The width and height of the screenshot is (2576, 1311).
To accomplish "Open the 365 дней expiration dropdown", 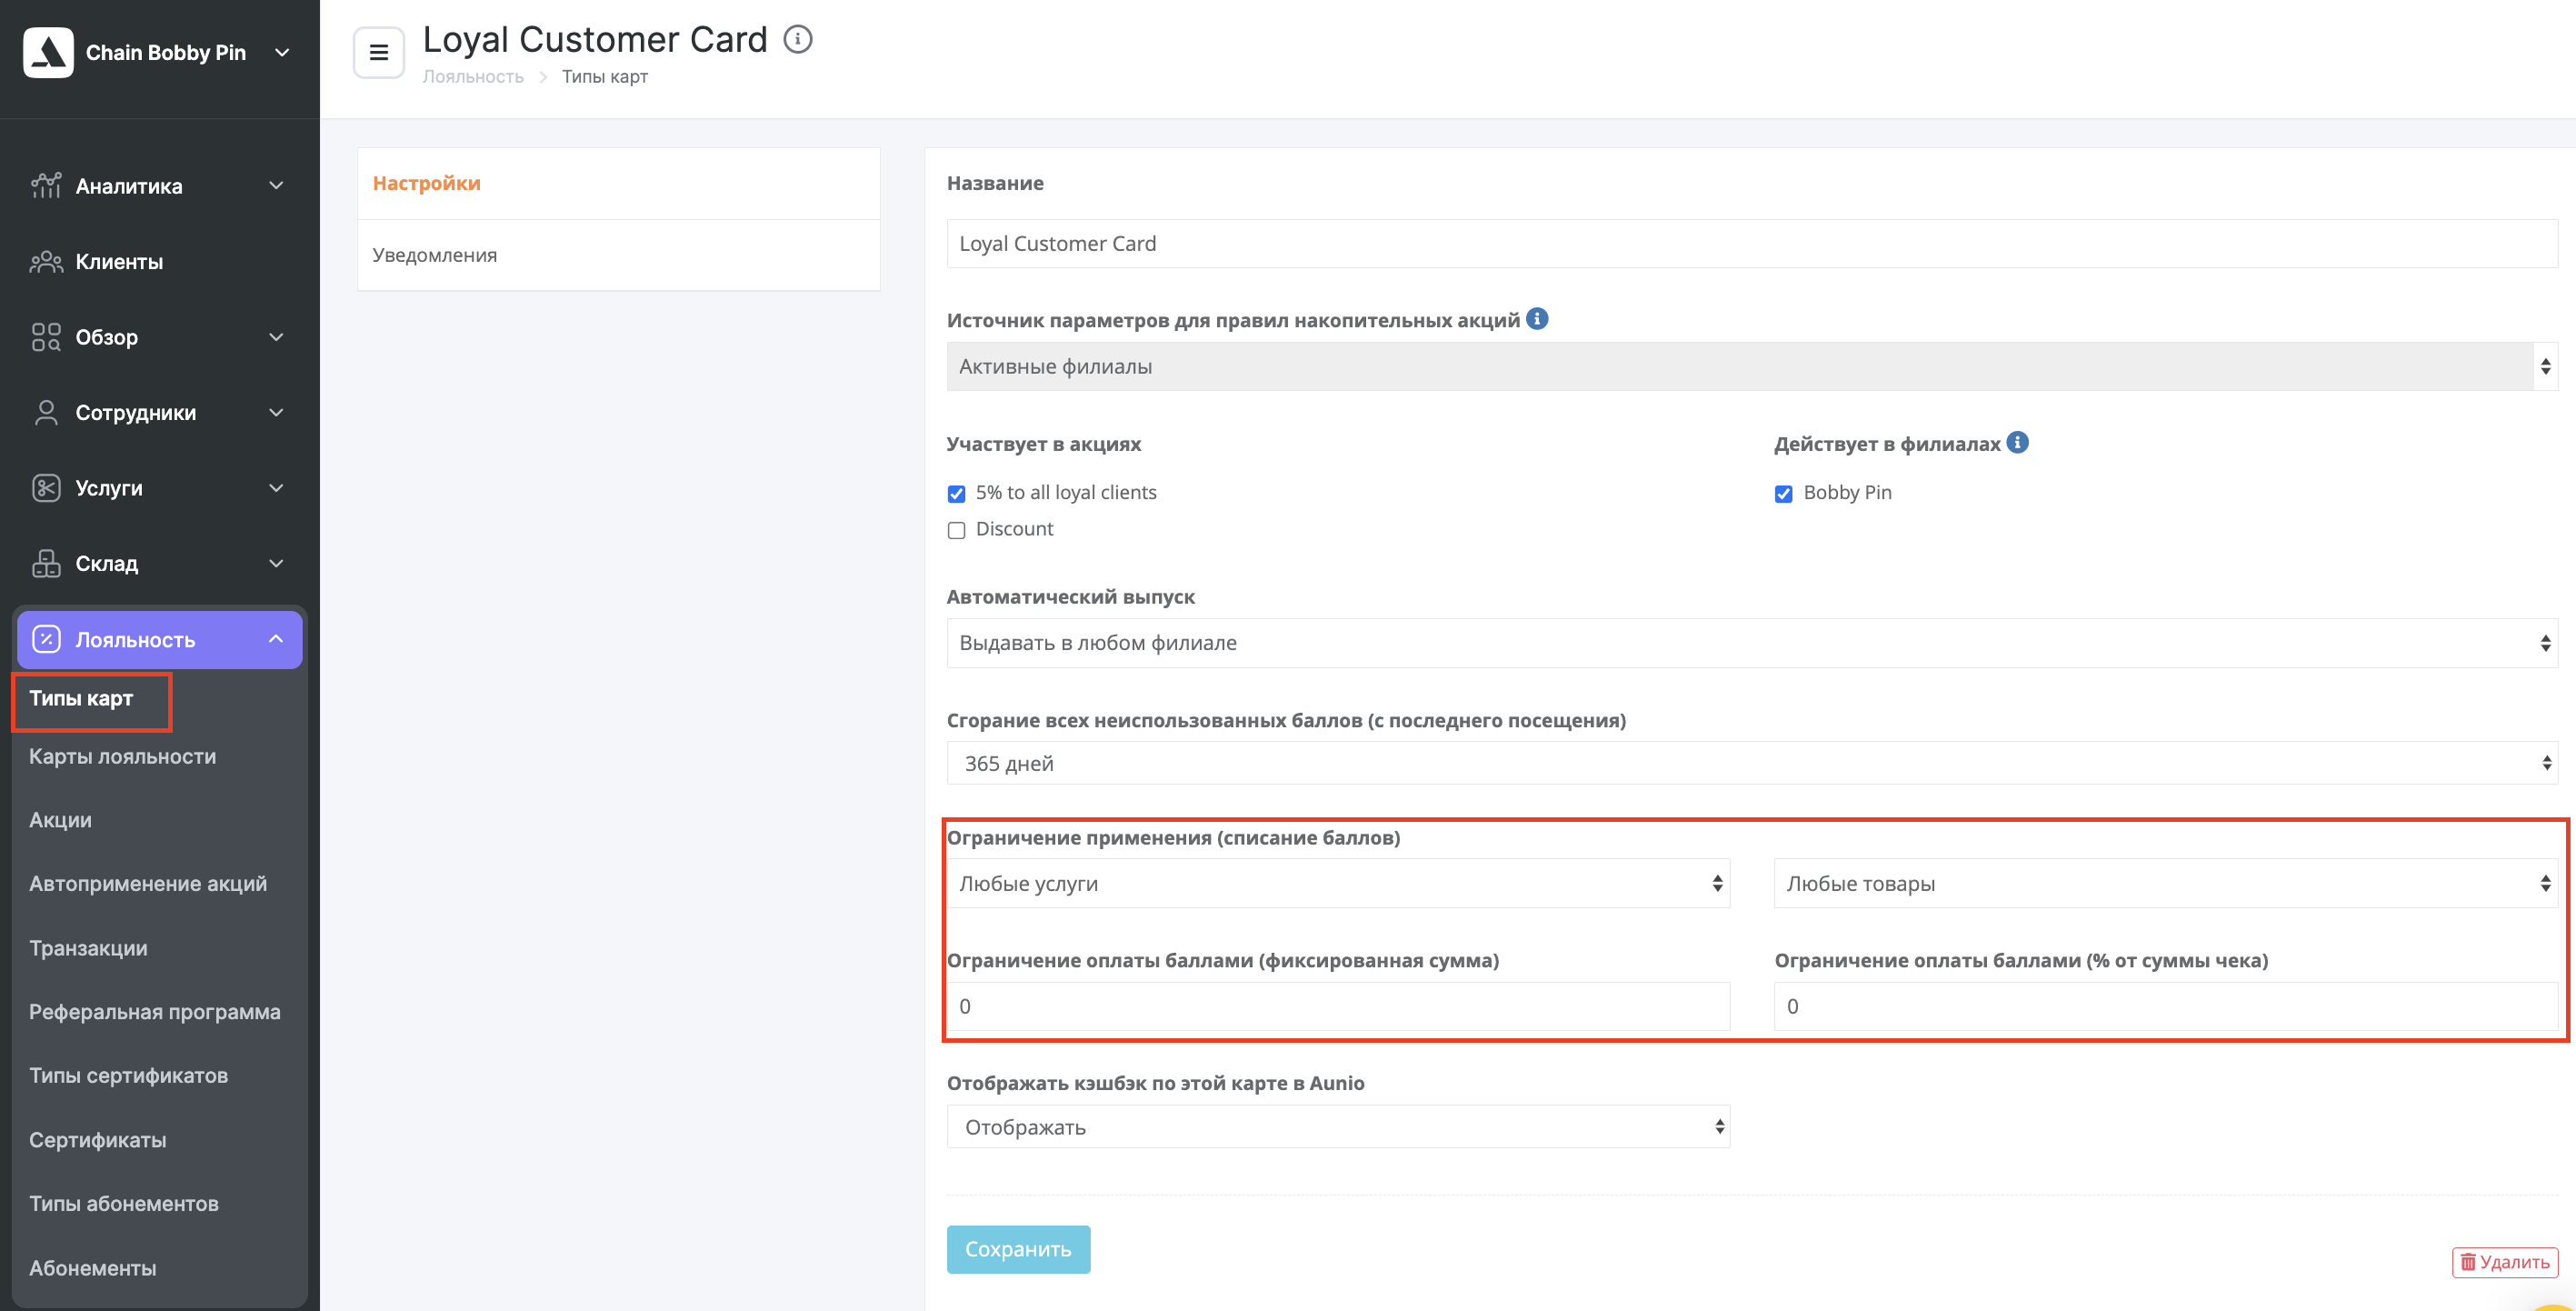I will (x=1752, y=764).
